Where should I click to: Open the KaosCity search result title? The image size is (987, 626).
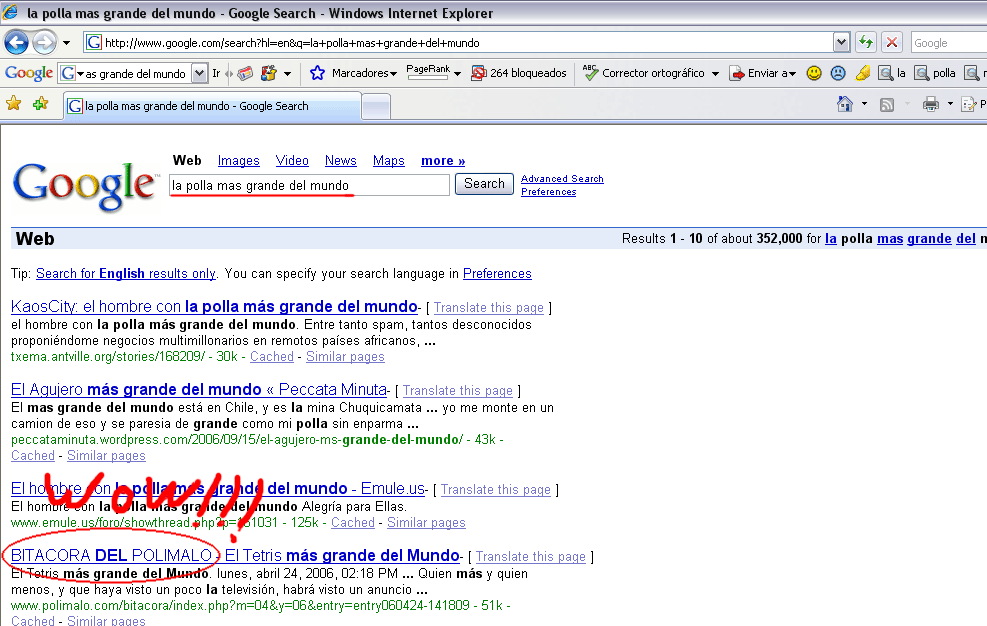click(214, 307)
